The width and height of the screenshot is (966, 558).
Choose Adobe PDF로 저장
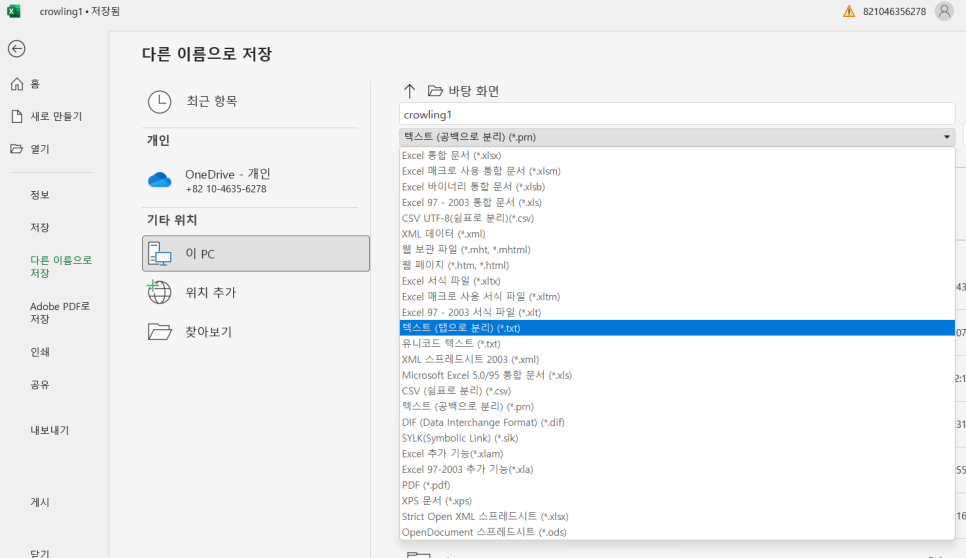point(60,312)
